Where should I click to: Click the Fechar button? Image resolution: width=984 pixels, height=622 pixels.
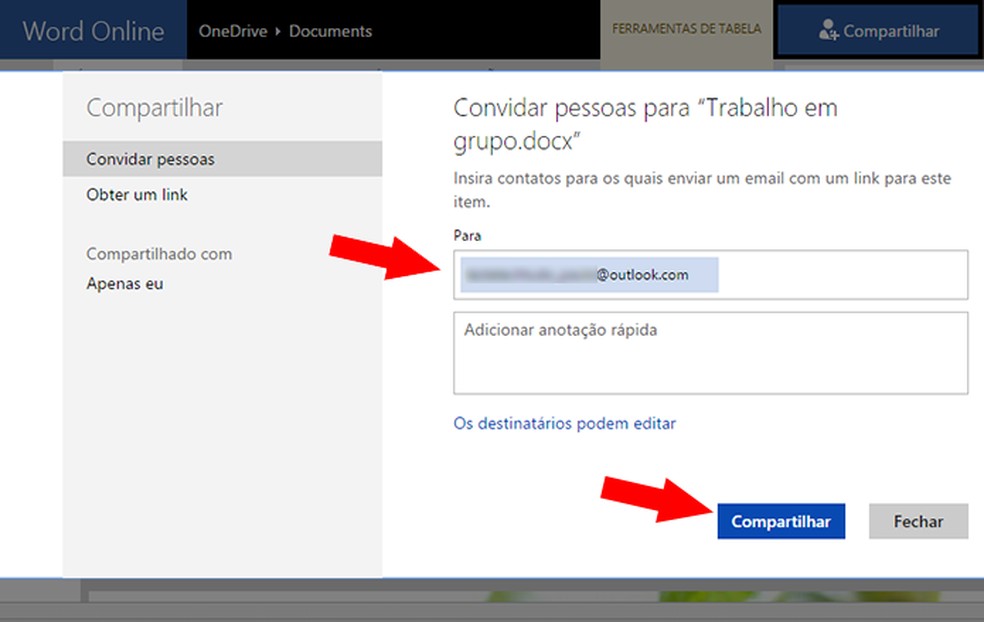click(918, 521)
